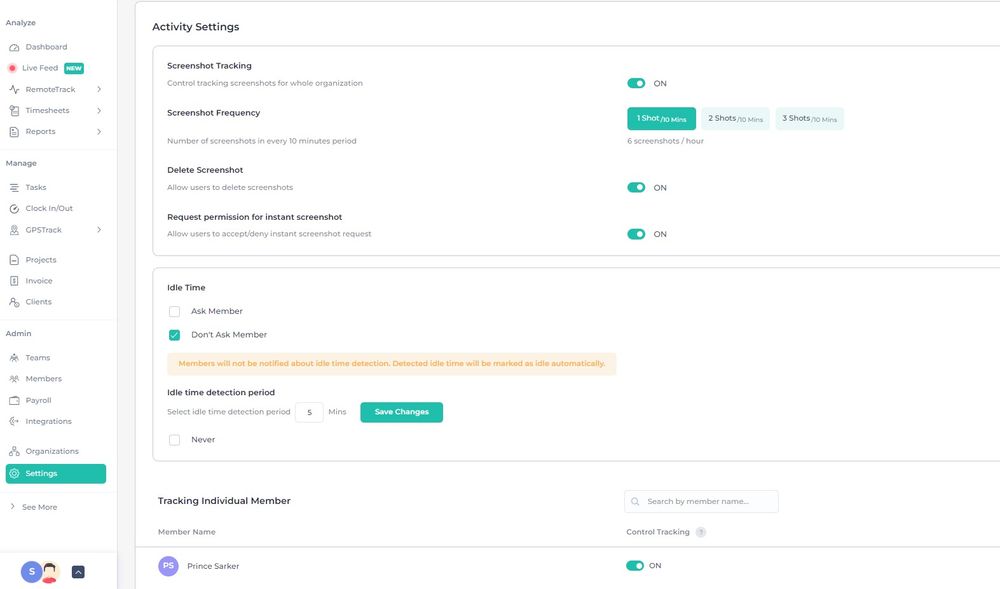The height and width of the screenshot is (589, 1000).
Task: Expand the GPSTrack menu
Action: (x=42, y=229)
